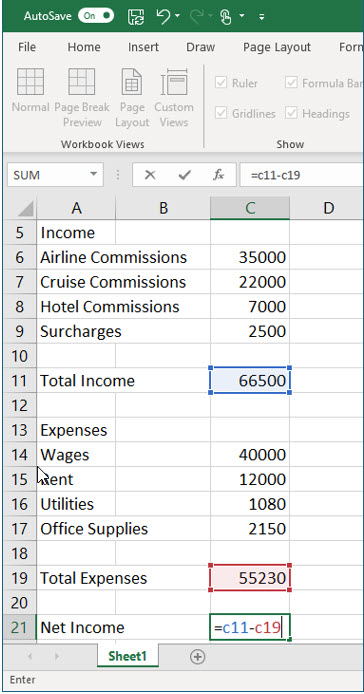Switch to the Insert ribbon tab
The image size is (364, 694).
click(x=143, y=47)
